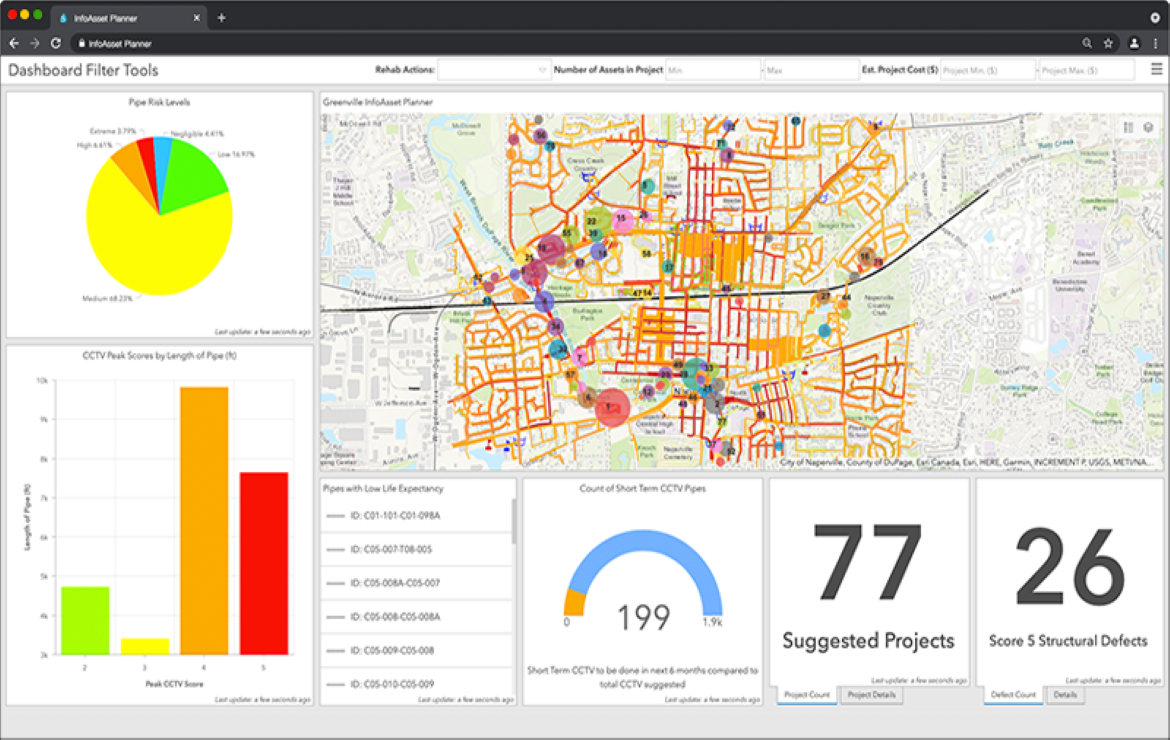Open the dashboard hamburger menu
Screen dimensions: 1170x740
point(1156,70)
